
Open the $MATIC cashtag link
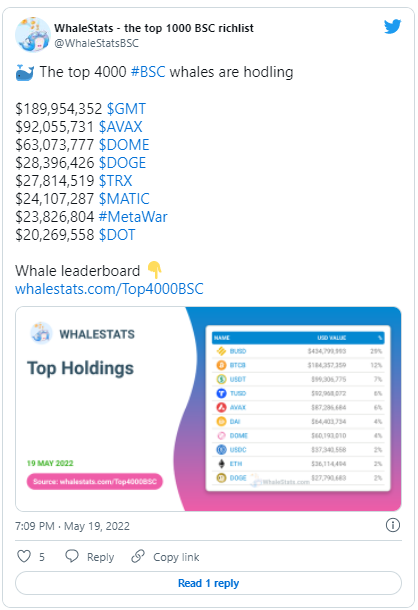124,199
